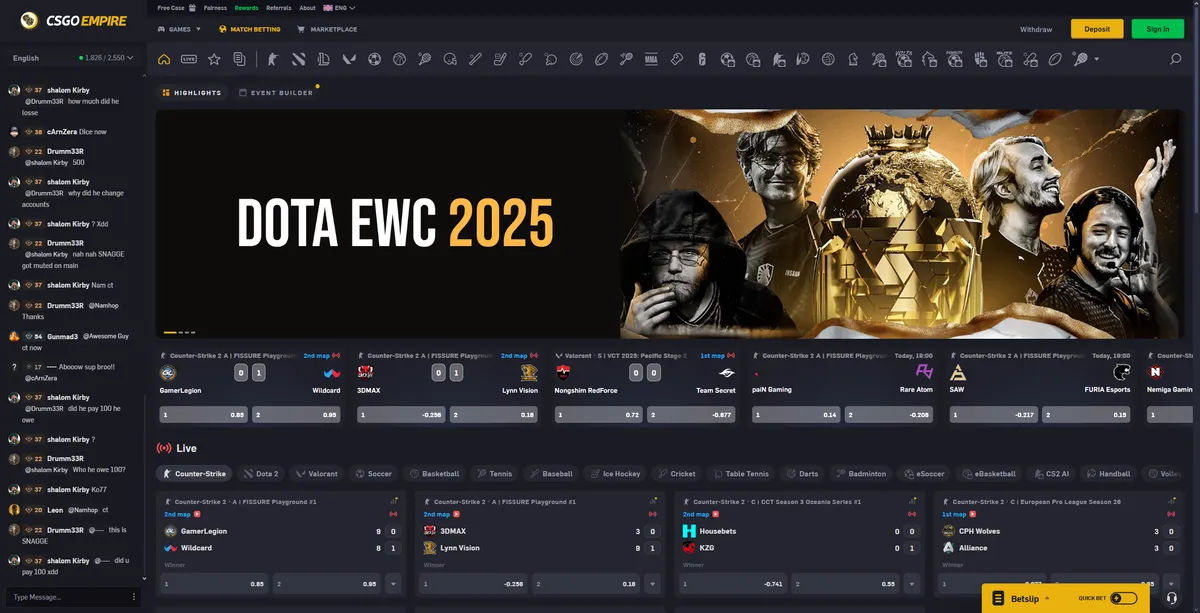Select the darts target icon
The width and height of the screenshot is (1200, 613).
(576, 59)
